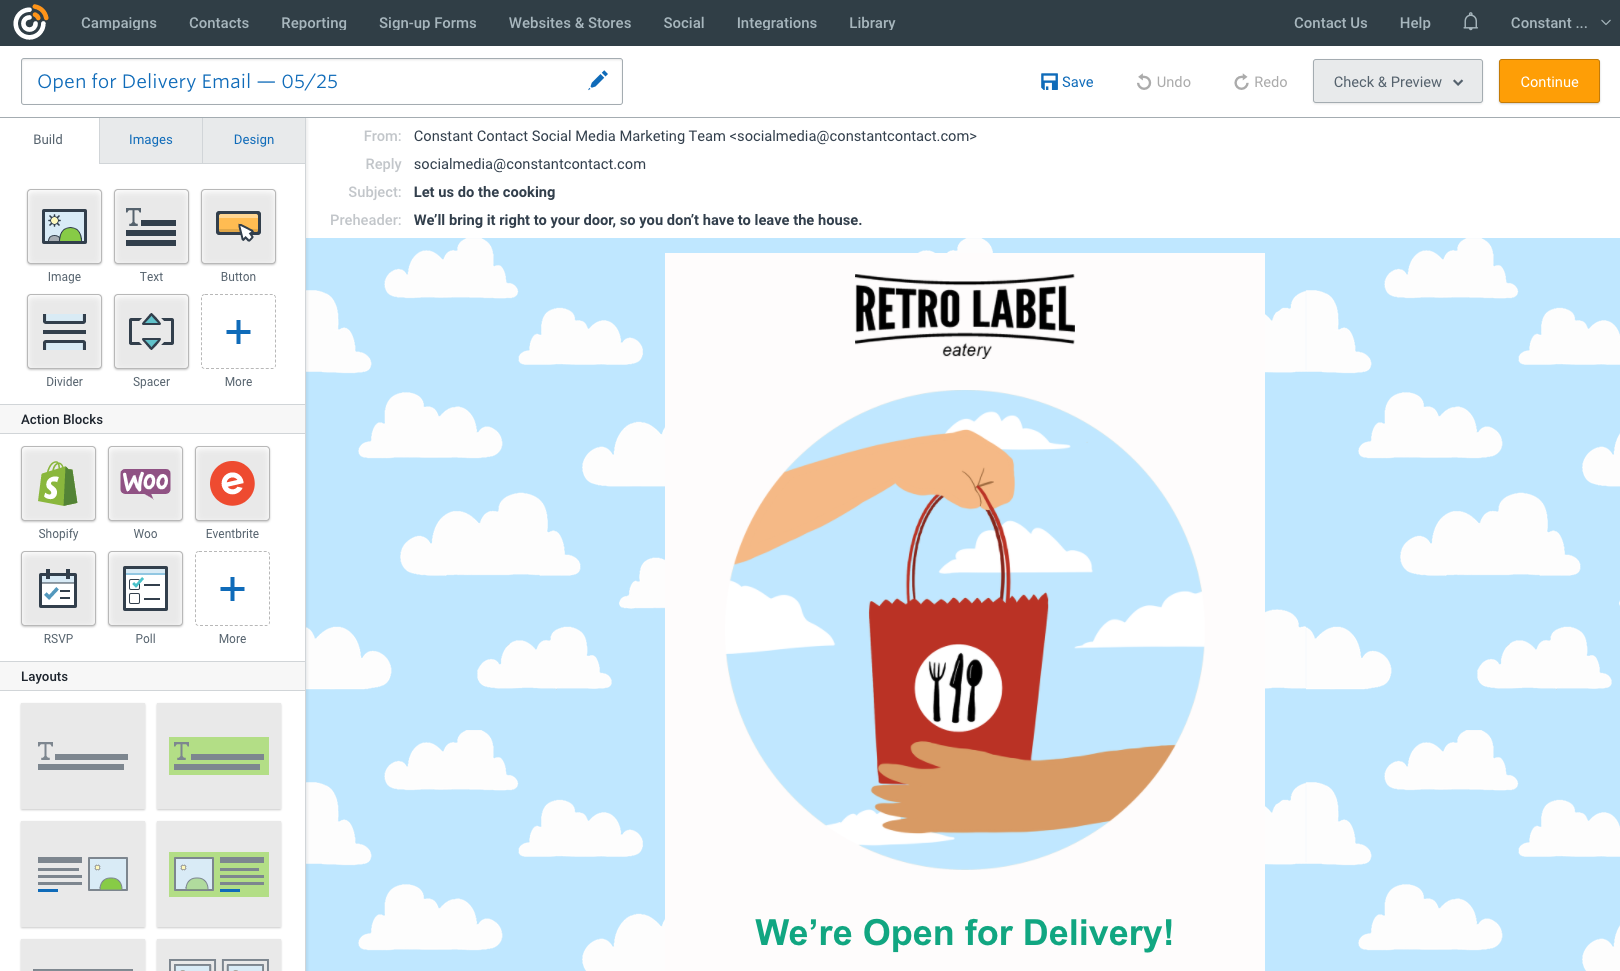Image resolution: width=1620 pixels, height=971 pixels.
Task: Go to Contacts
Action: pos(219,23)
